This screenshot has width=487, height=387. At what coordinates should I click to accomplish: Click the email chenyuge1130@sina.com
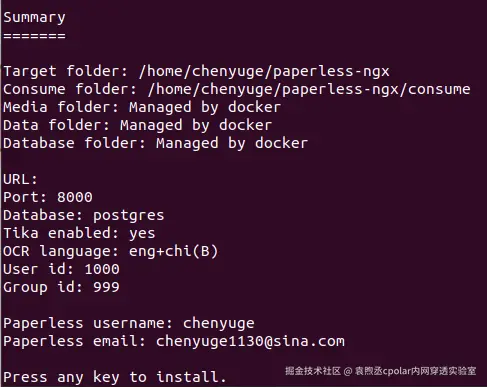pyautogui.click(x=250, y=341)
